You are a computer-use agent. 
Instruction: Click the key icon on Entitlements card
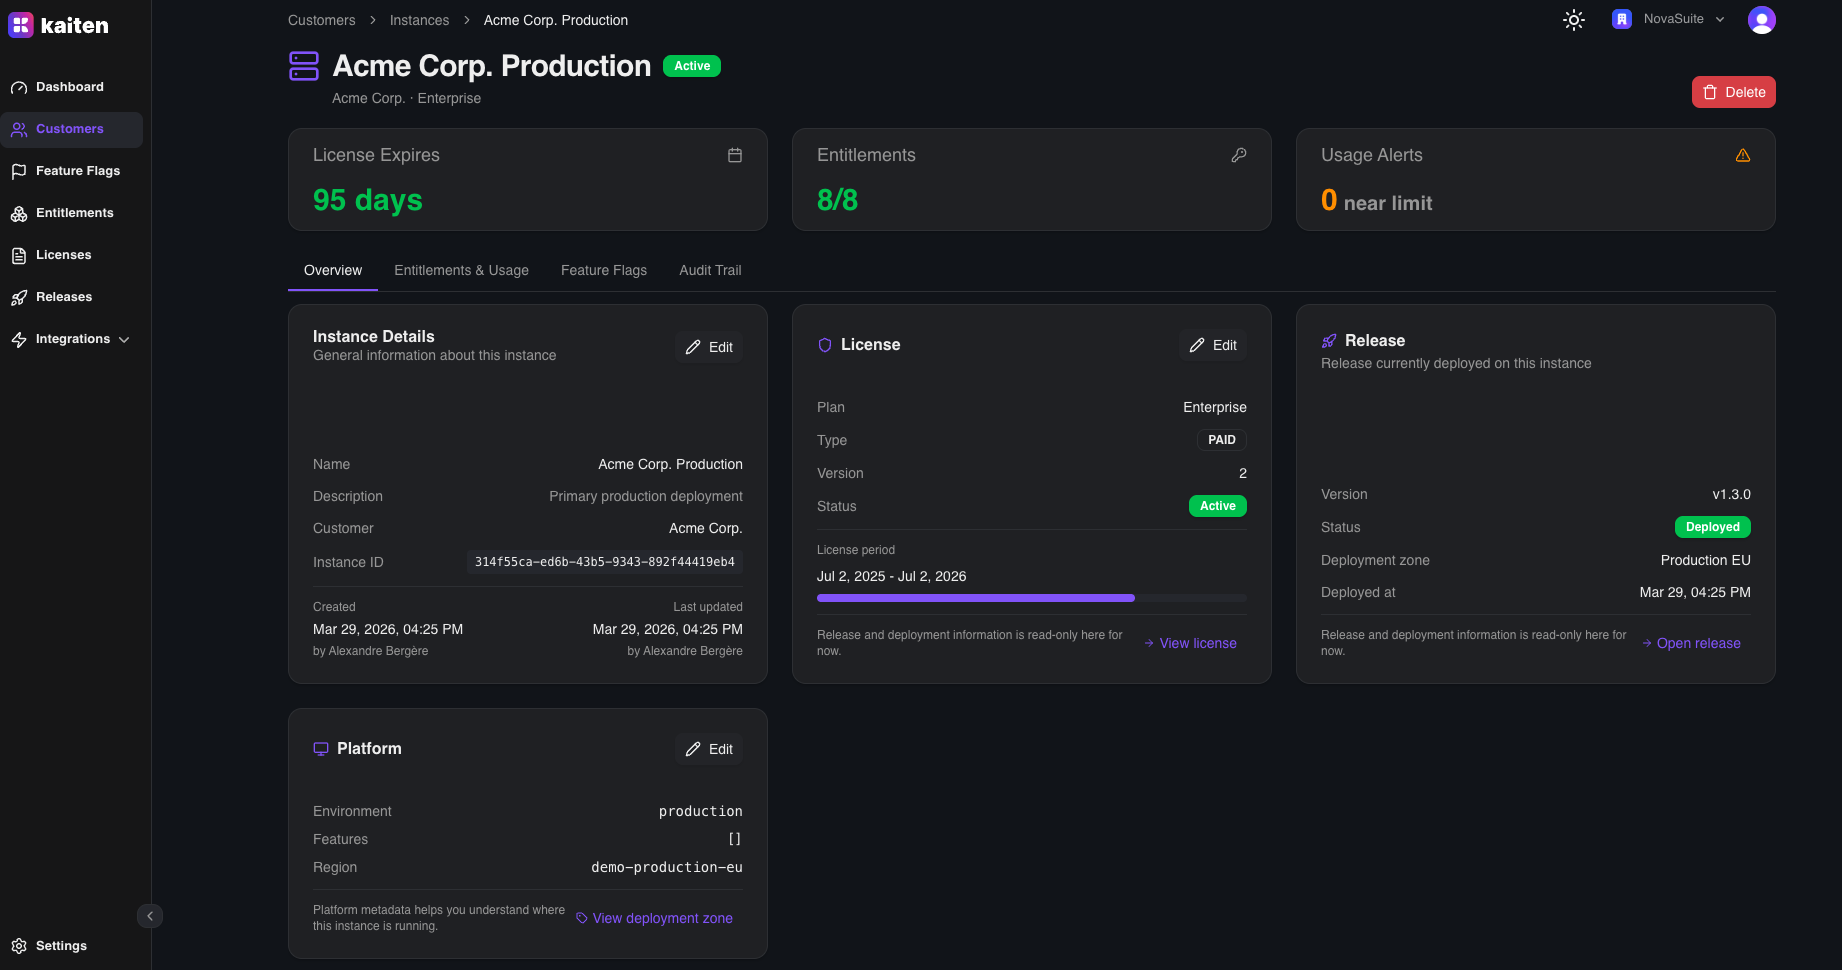click(1238, 155)
